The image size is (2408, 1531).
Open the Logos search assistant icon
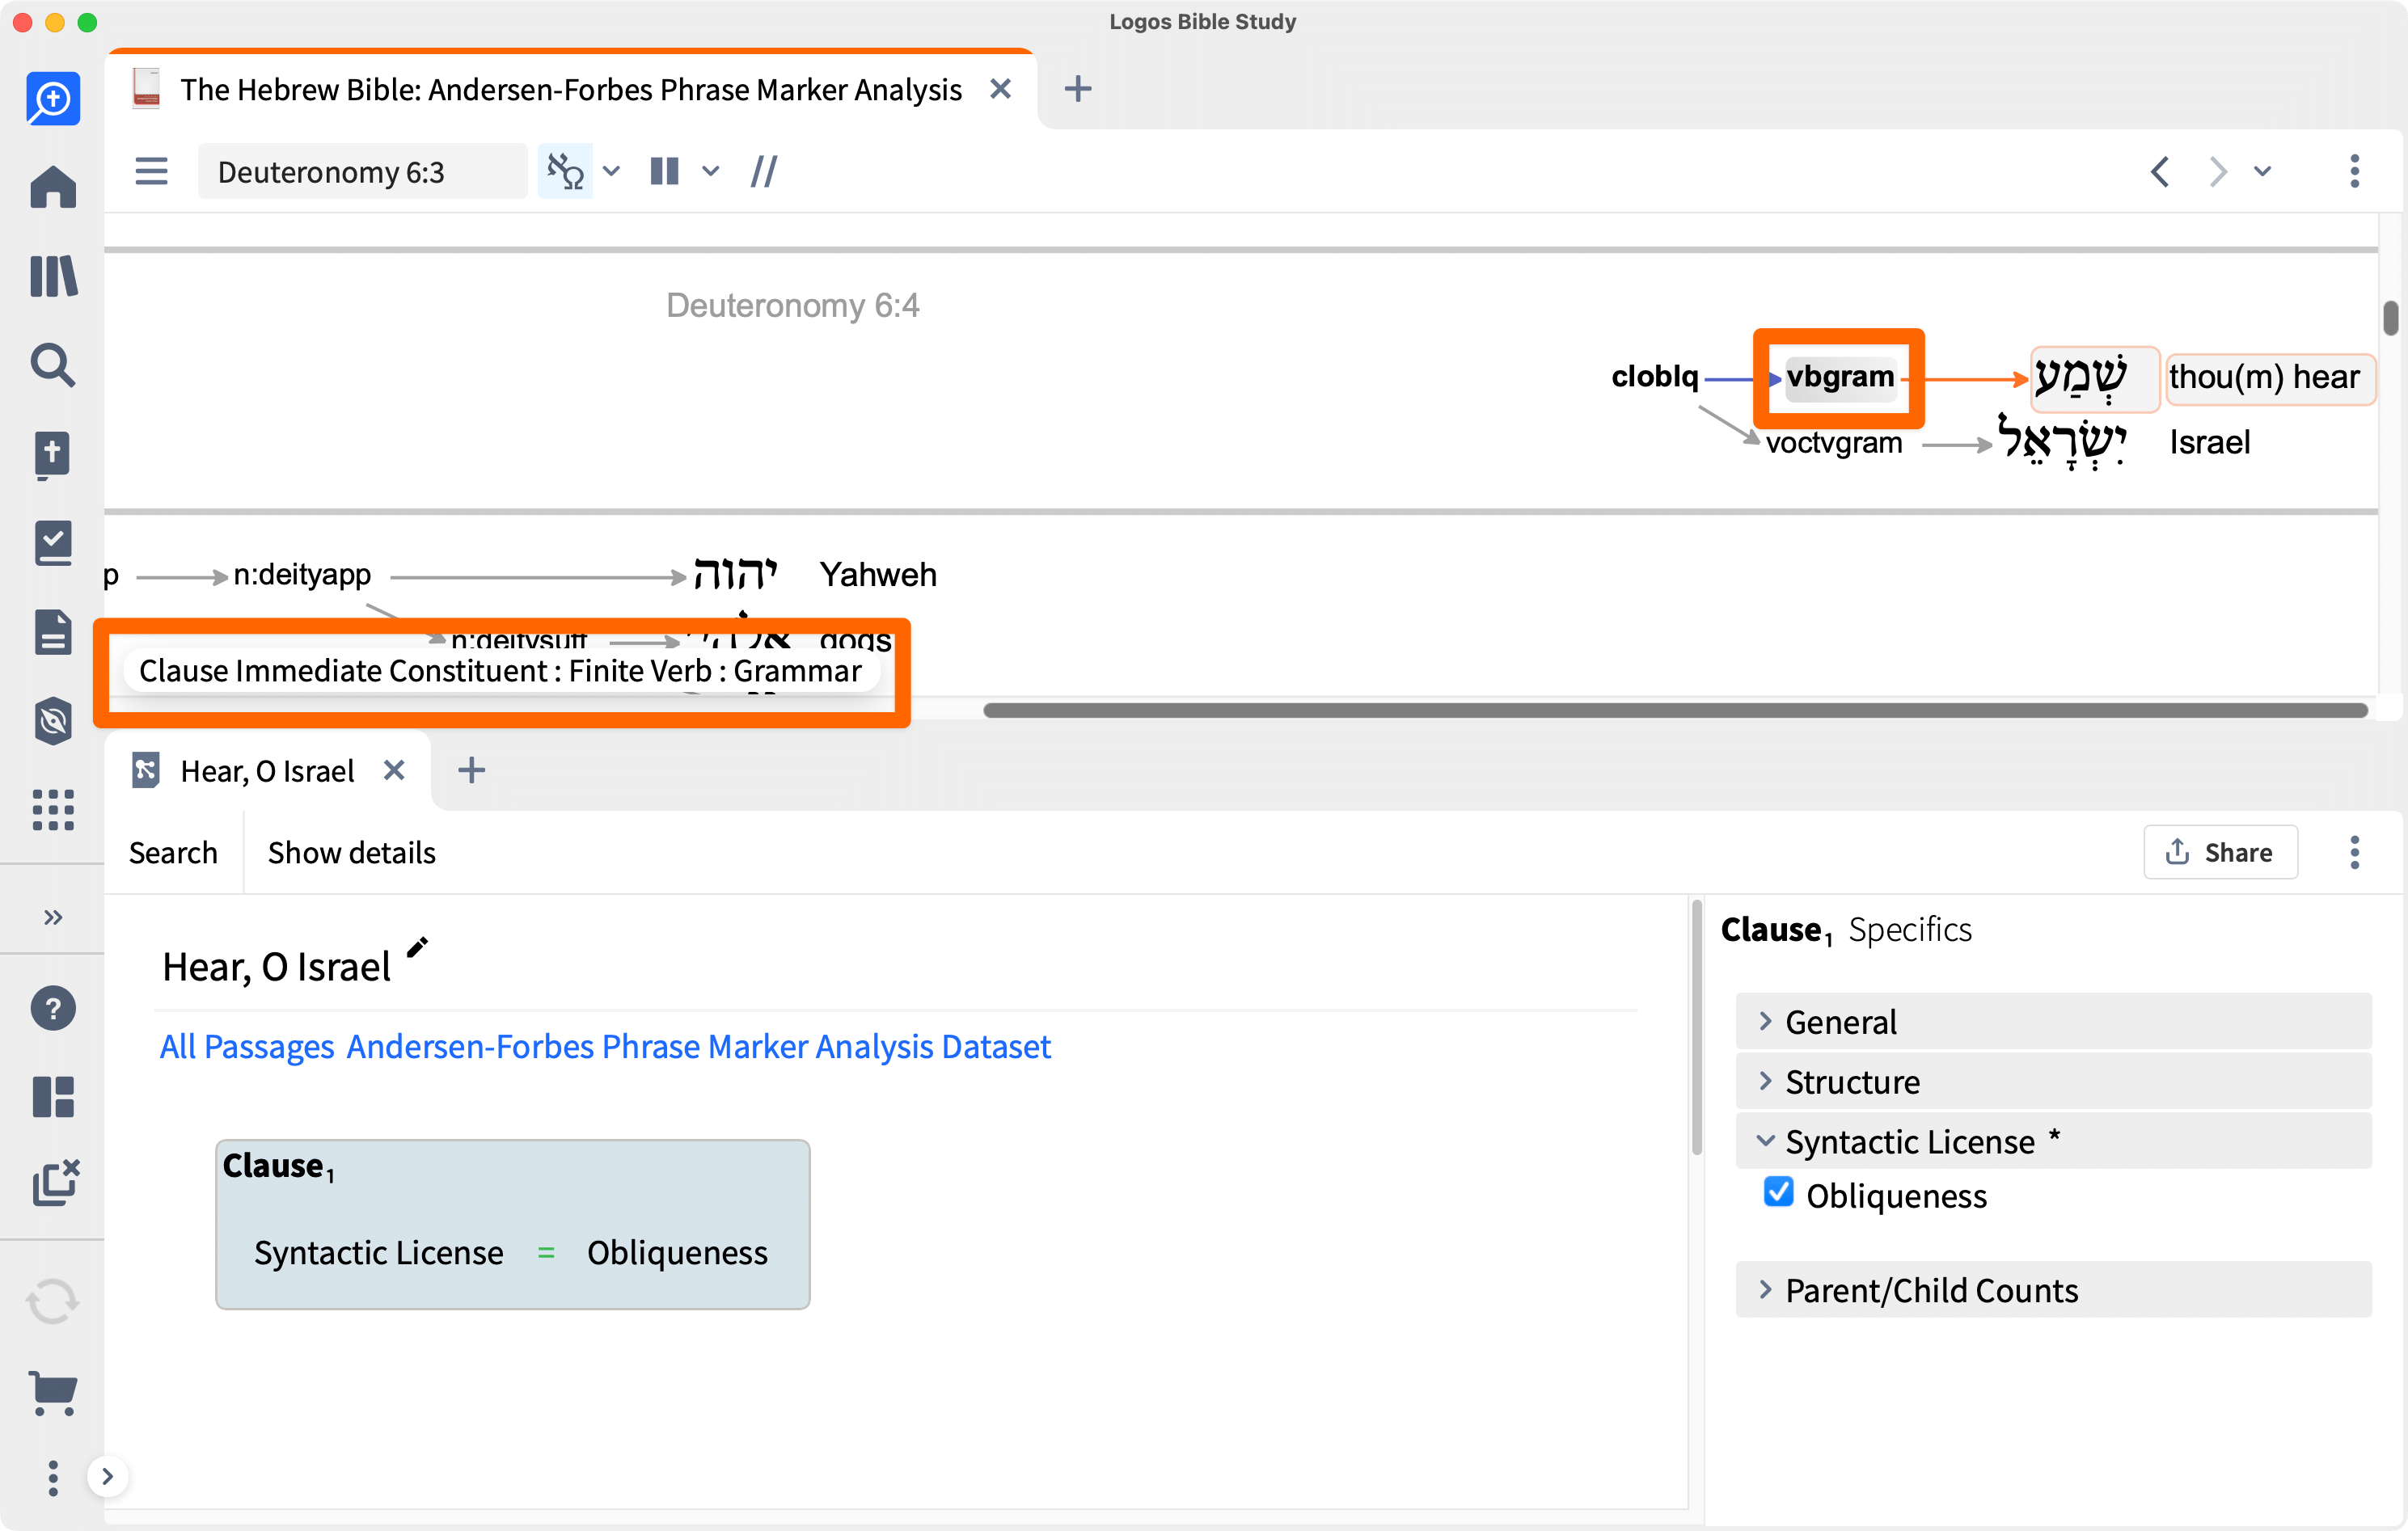coord(53,98)
